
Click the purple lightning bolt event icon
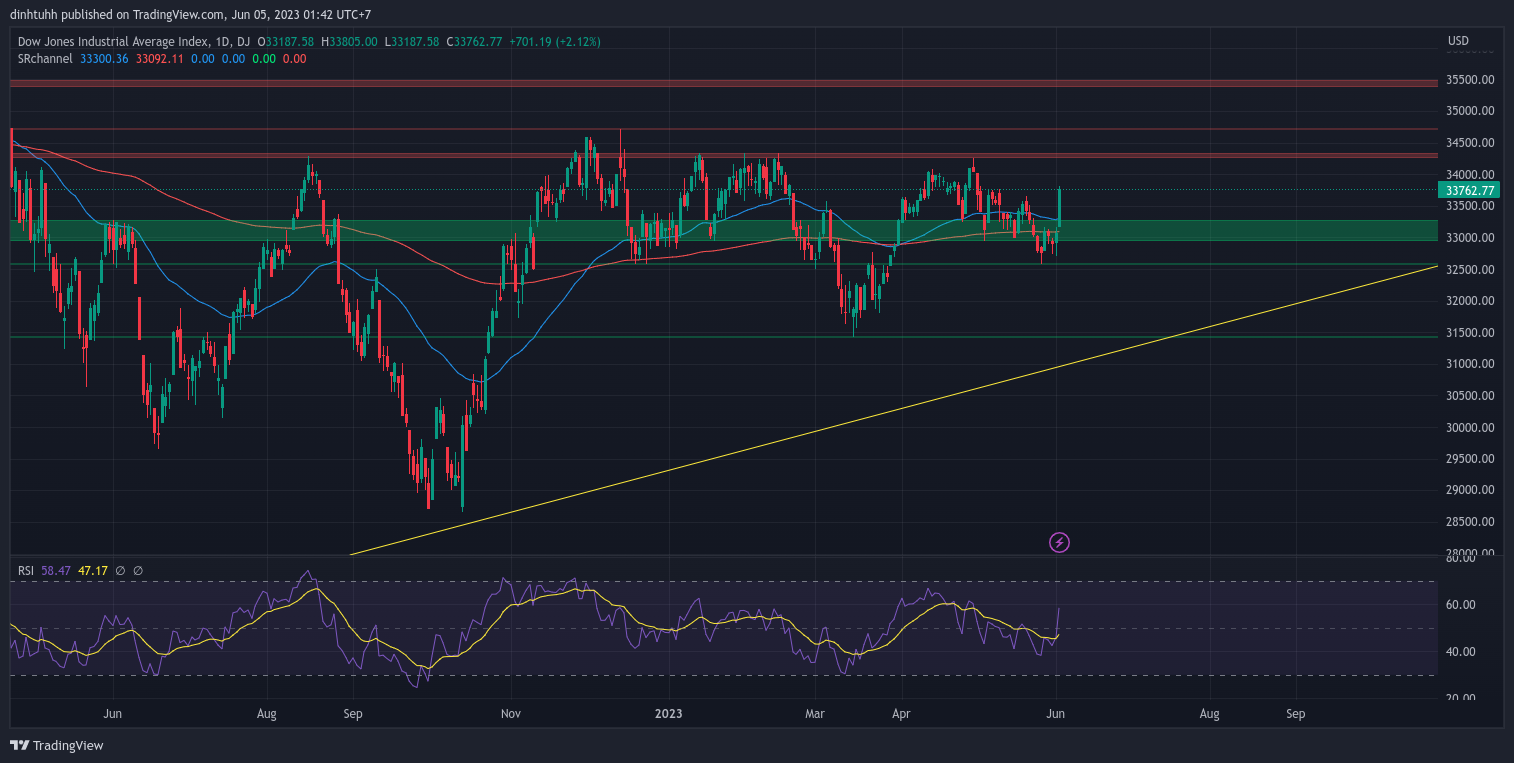(x=1059, y=543)
